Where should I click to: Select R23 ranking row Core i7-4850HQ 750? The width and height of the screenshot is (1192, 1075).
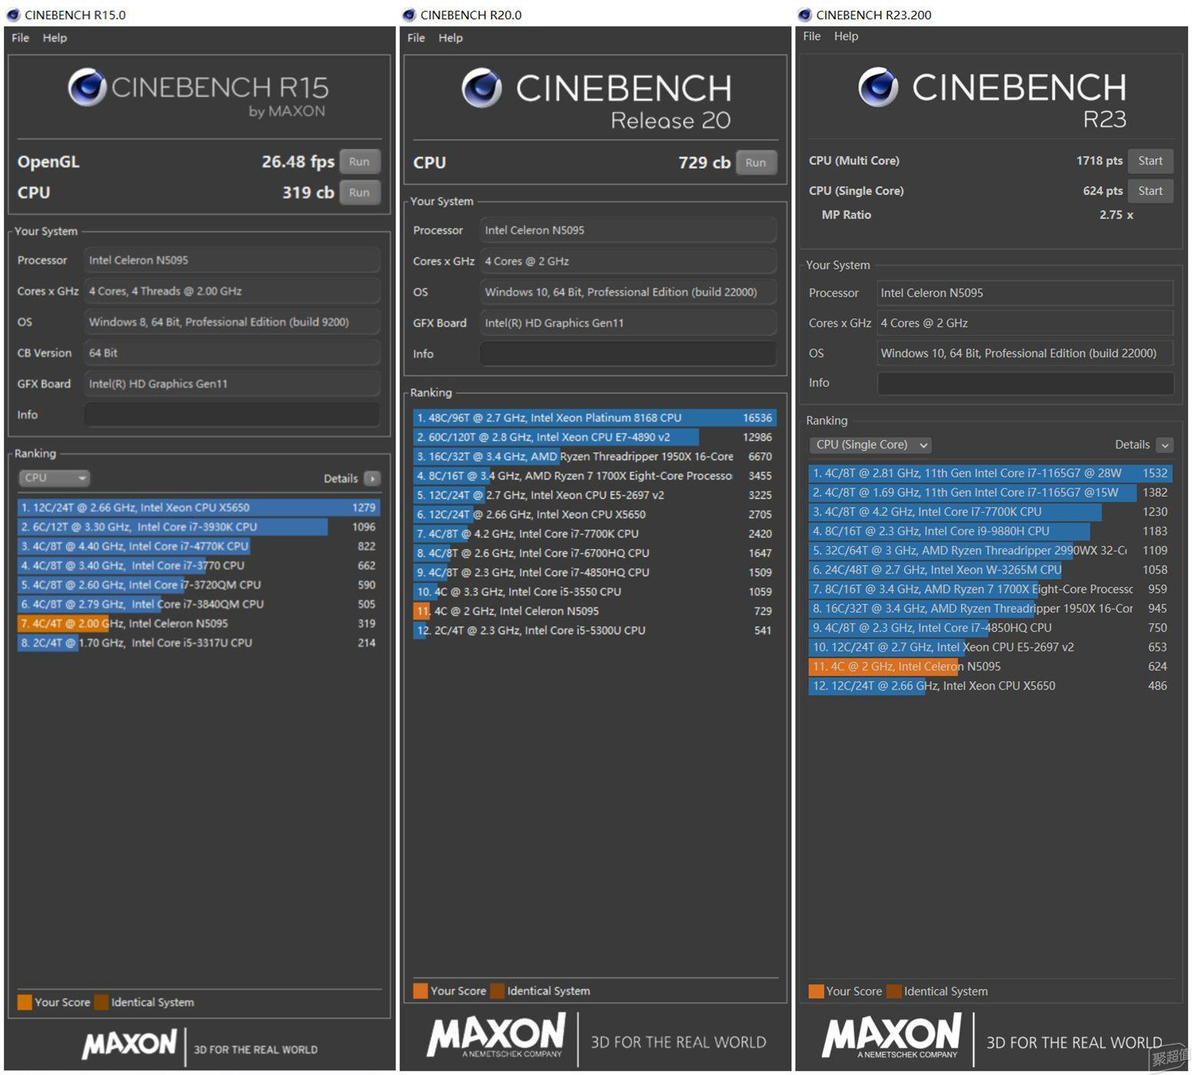(991, 628)
